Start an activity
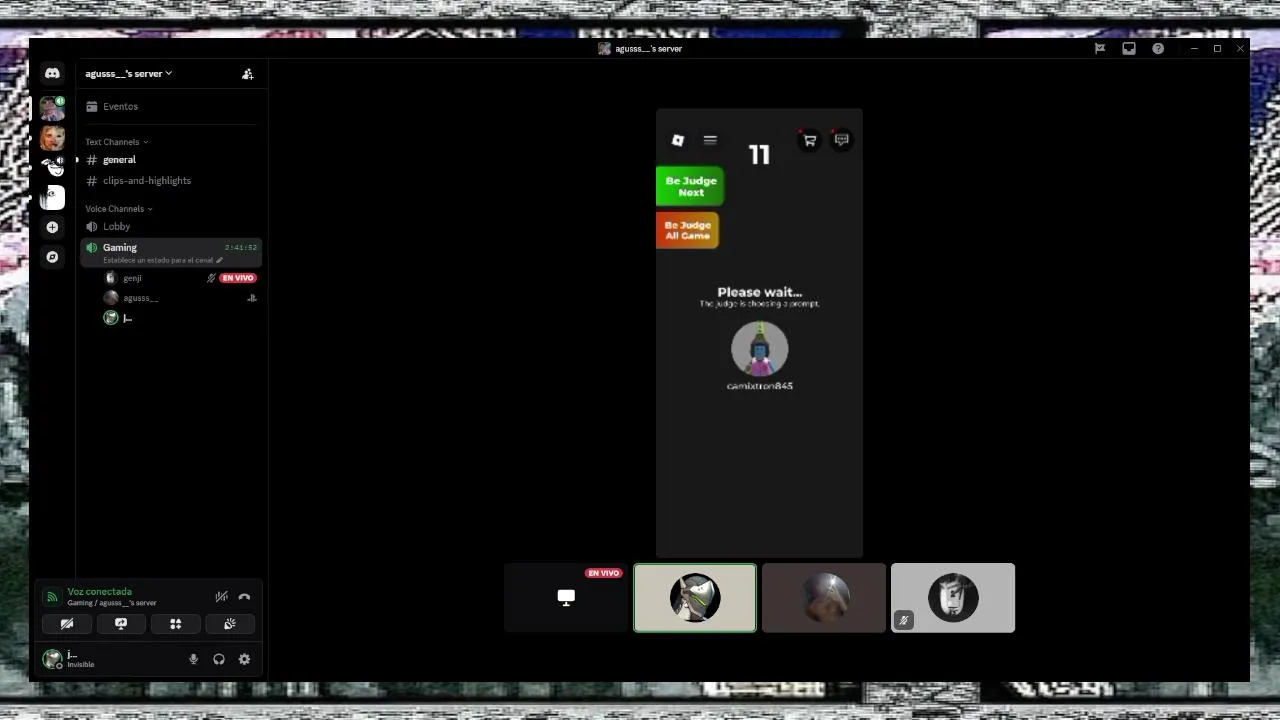1280x720 pixels. tap(175, 624)
